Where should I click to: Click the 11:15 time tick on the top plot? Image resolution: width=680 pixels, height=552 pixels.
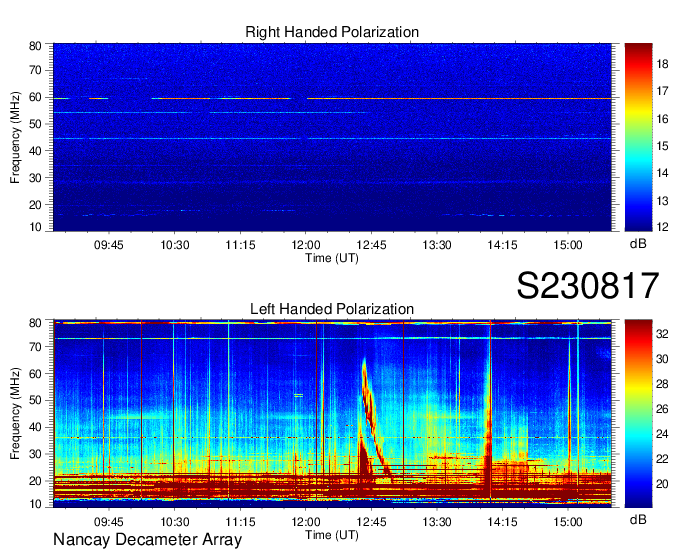click(x=240, y=245)
